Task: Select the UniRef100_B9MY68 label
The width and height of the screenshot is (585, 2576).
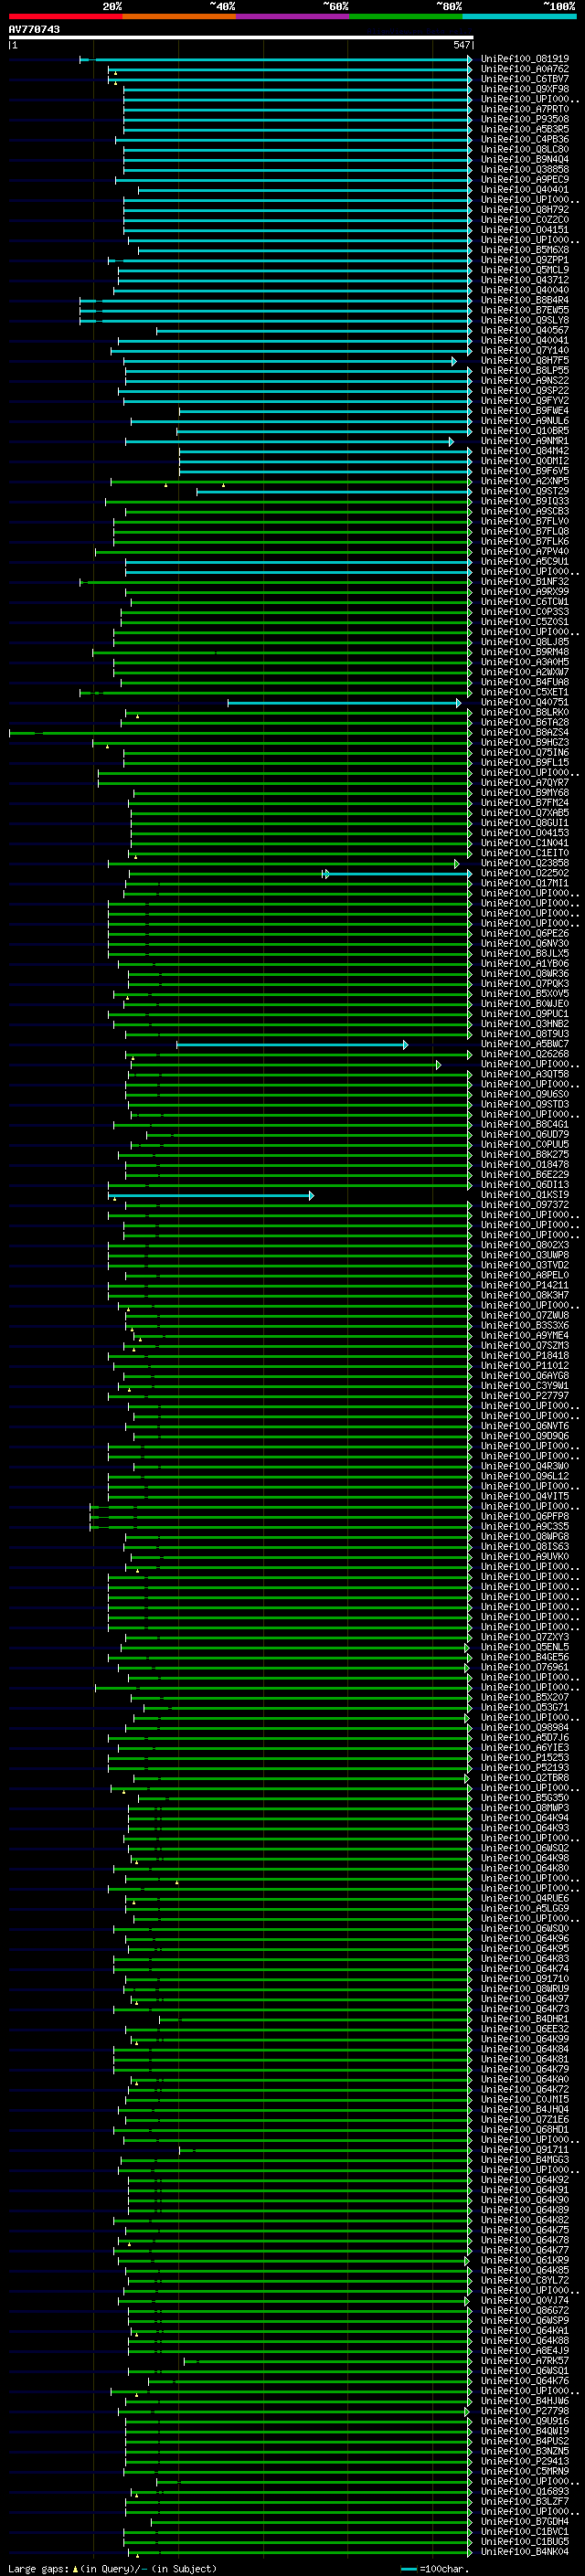Action: coord(525,793)
